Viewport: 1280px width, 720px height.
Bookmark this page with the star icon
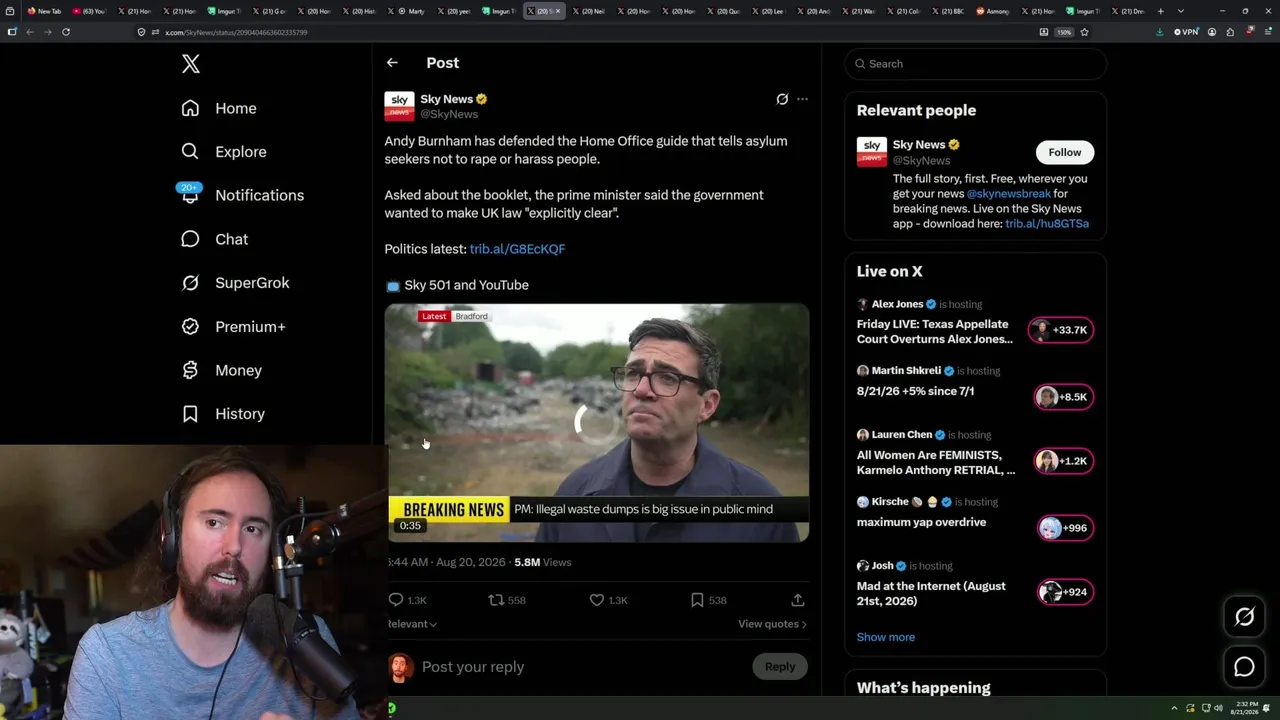(1084, 32)
